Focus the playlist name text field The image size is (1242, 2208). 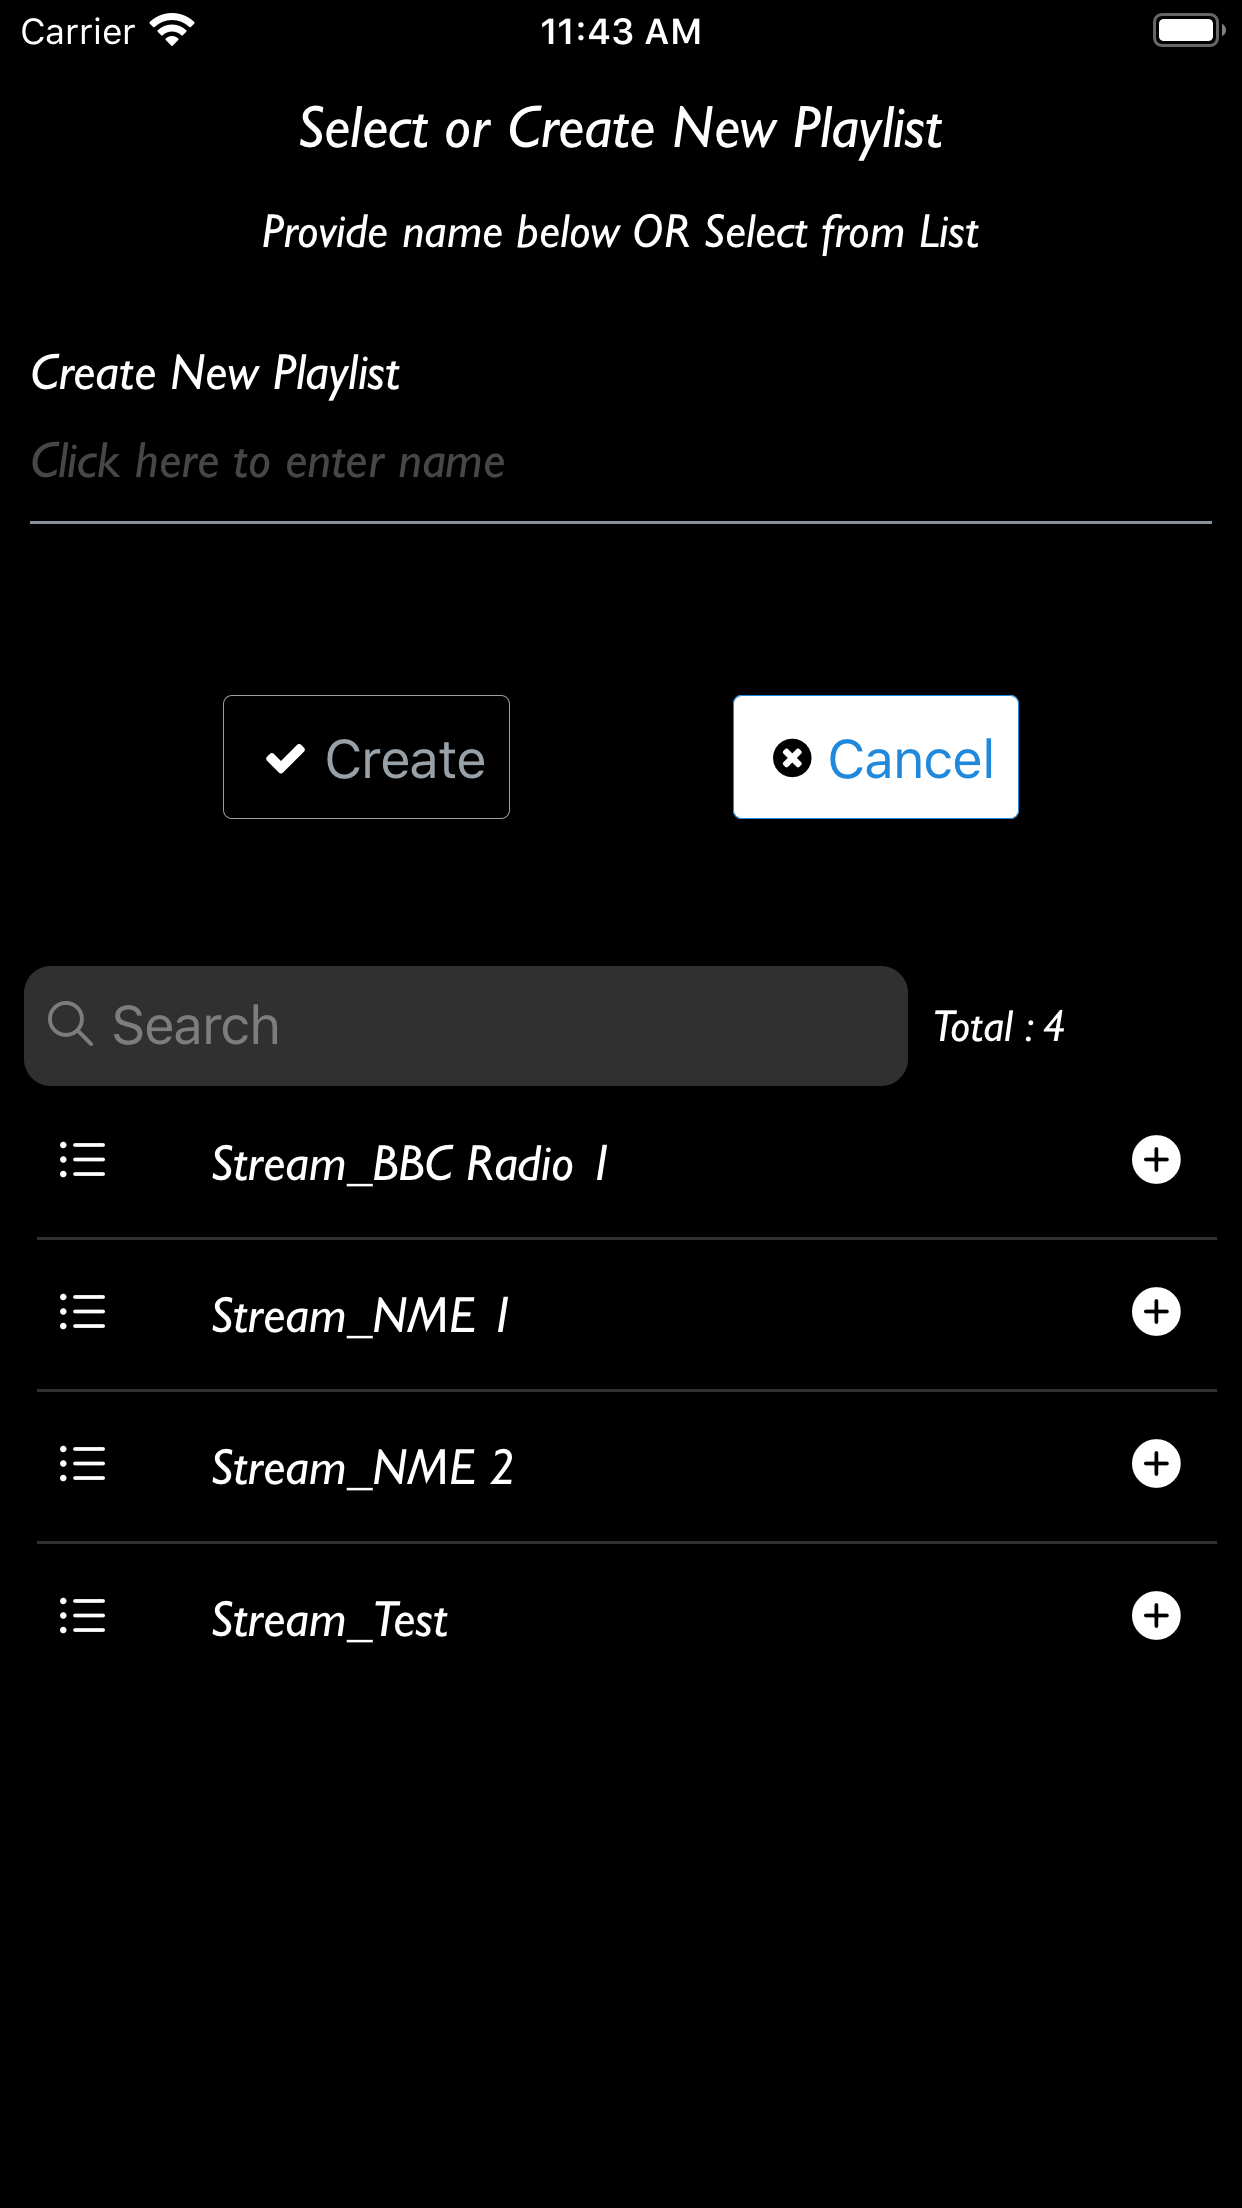[620, 462]
